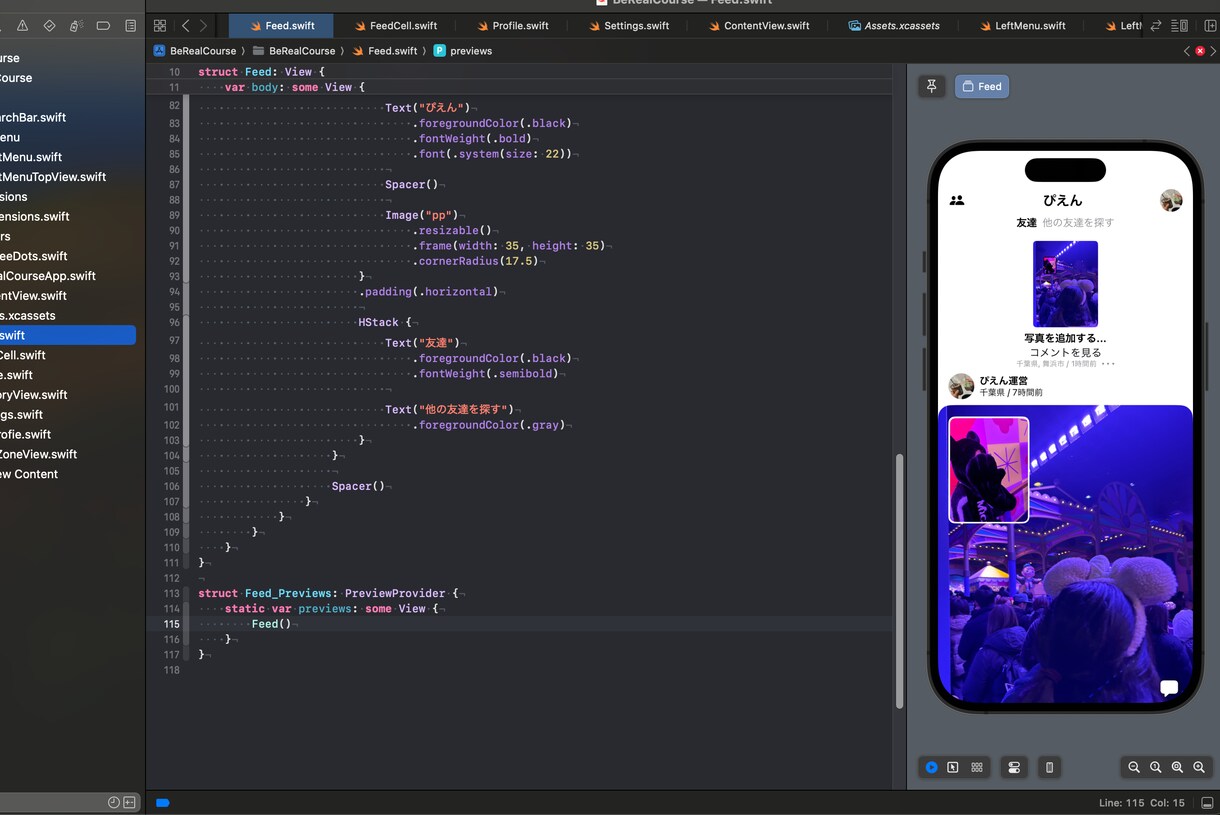Open the BeRealCourse folder jump bar menu
Image resolution: width=1220 pixels, height=815 pixels.
pos(294,51)
